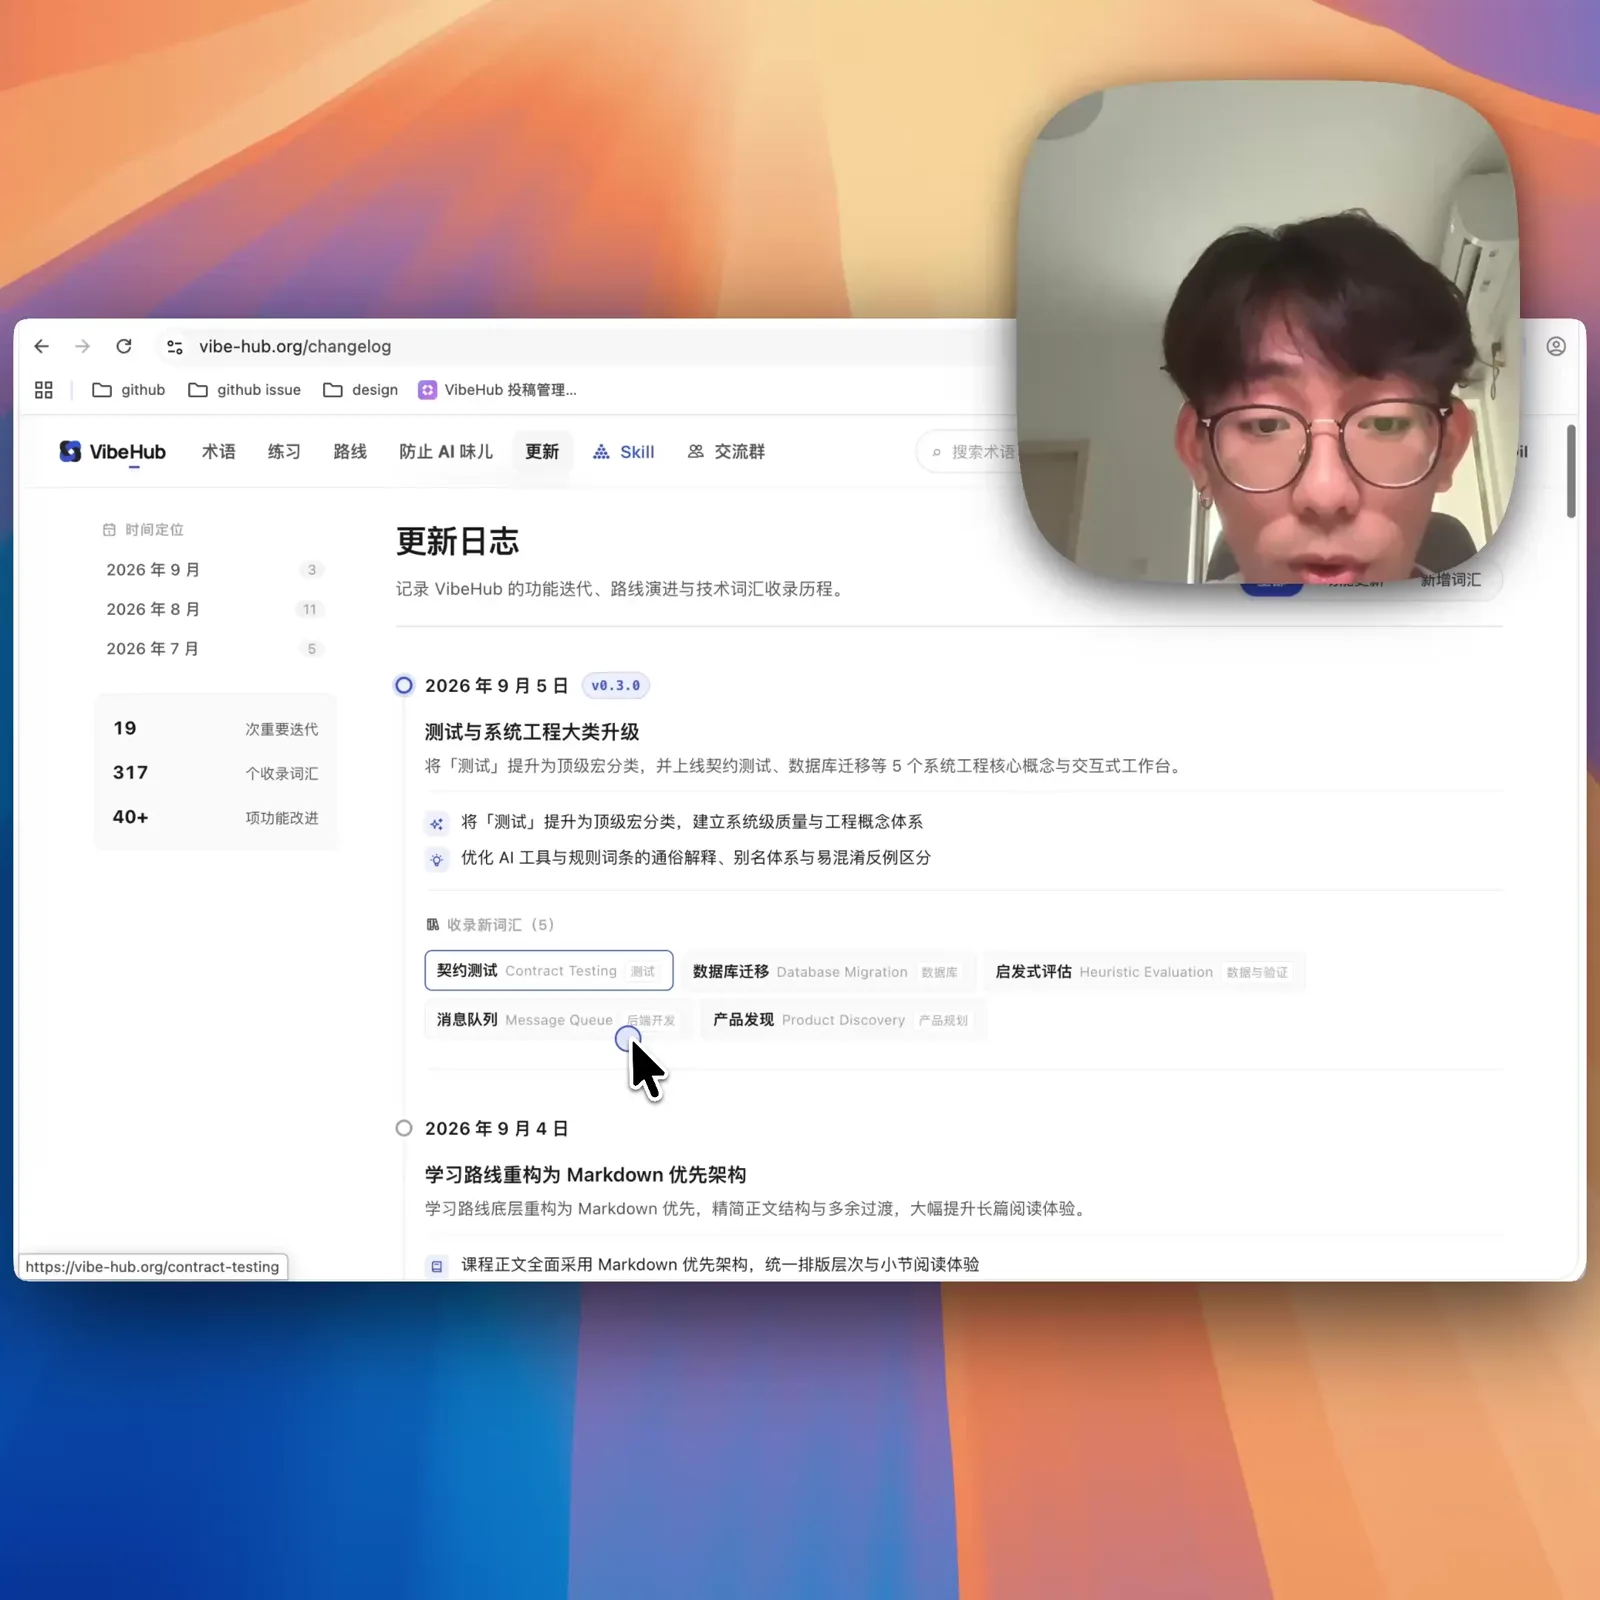This screenshot has height=1600, width=1600.
Task: Open site info icon in address bar
Action: [175, 346]
